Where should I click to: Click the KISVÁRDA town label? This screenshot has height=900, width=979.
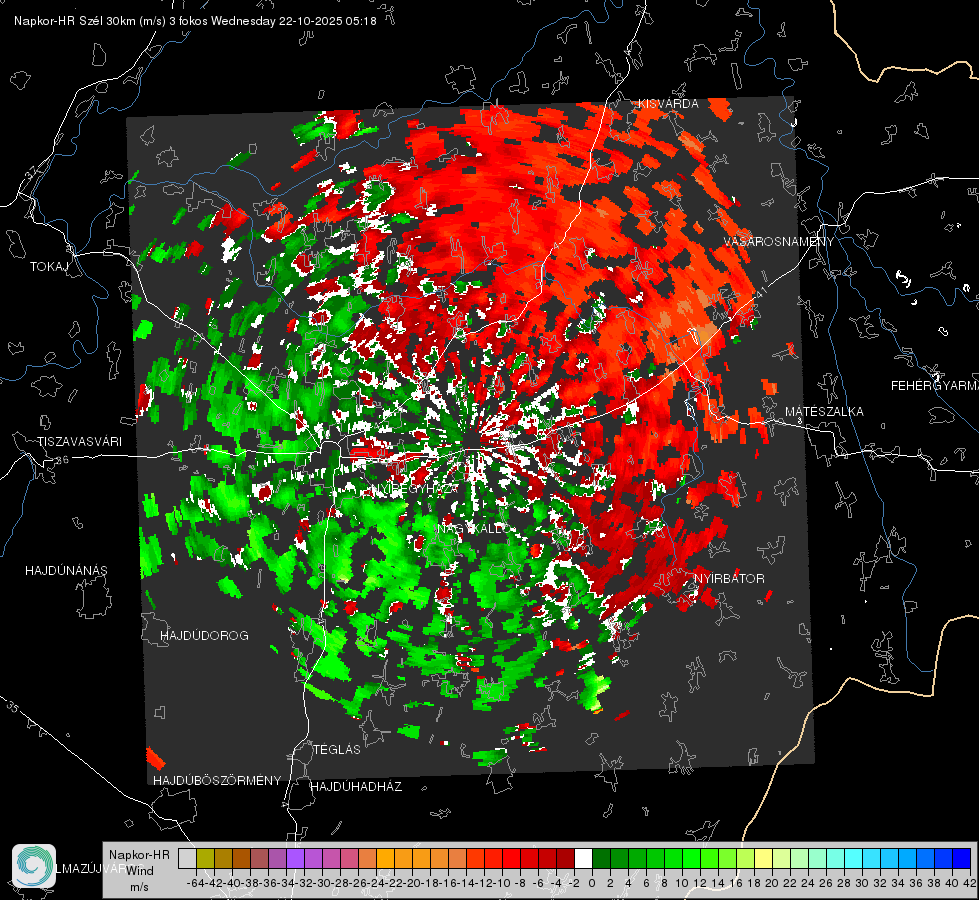668,104
